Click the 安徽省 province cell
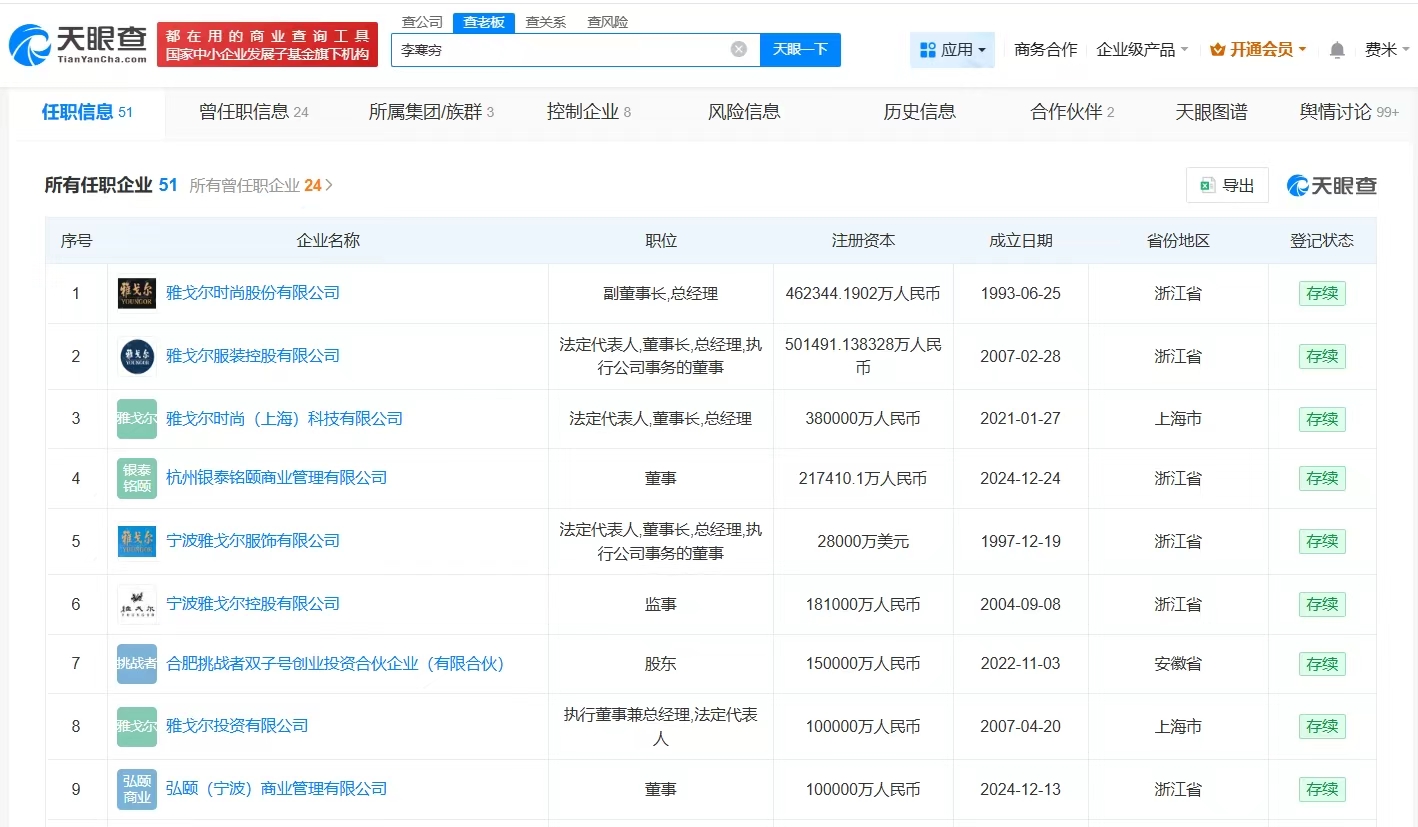1418x827 pixels. pyautogui.click(x=1178, y=664)
